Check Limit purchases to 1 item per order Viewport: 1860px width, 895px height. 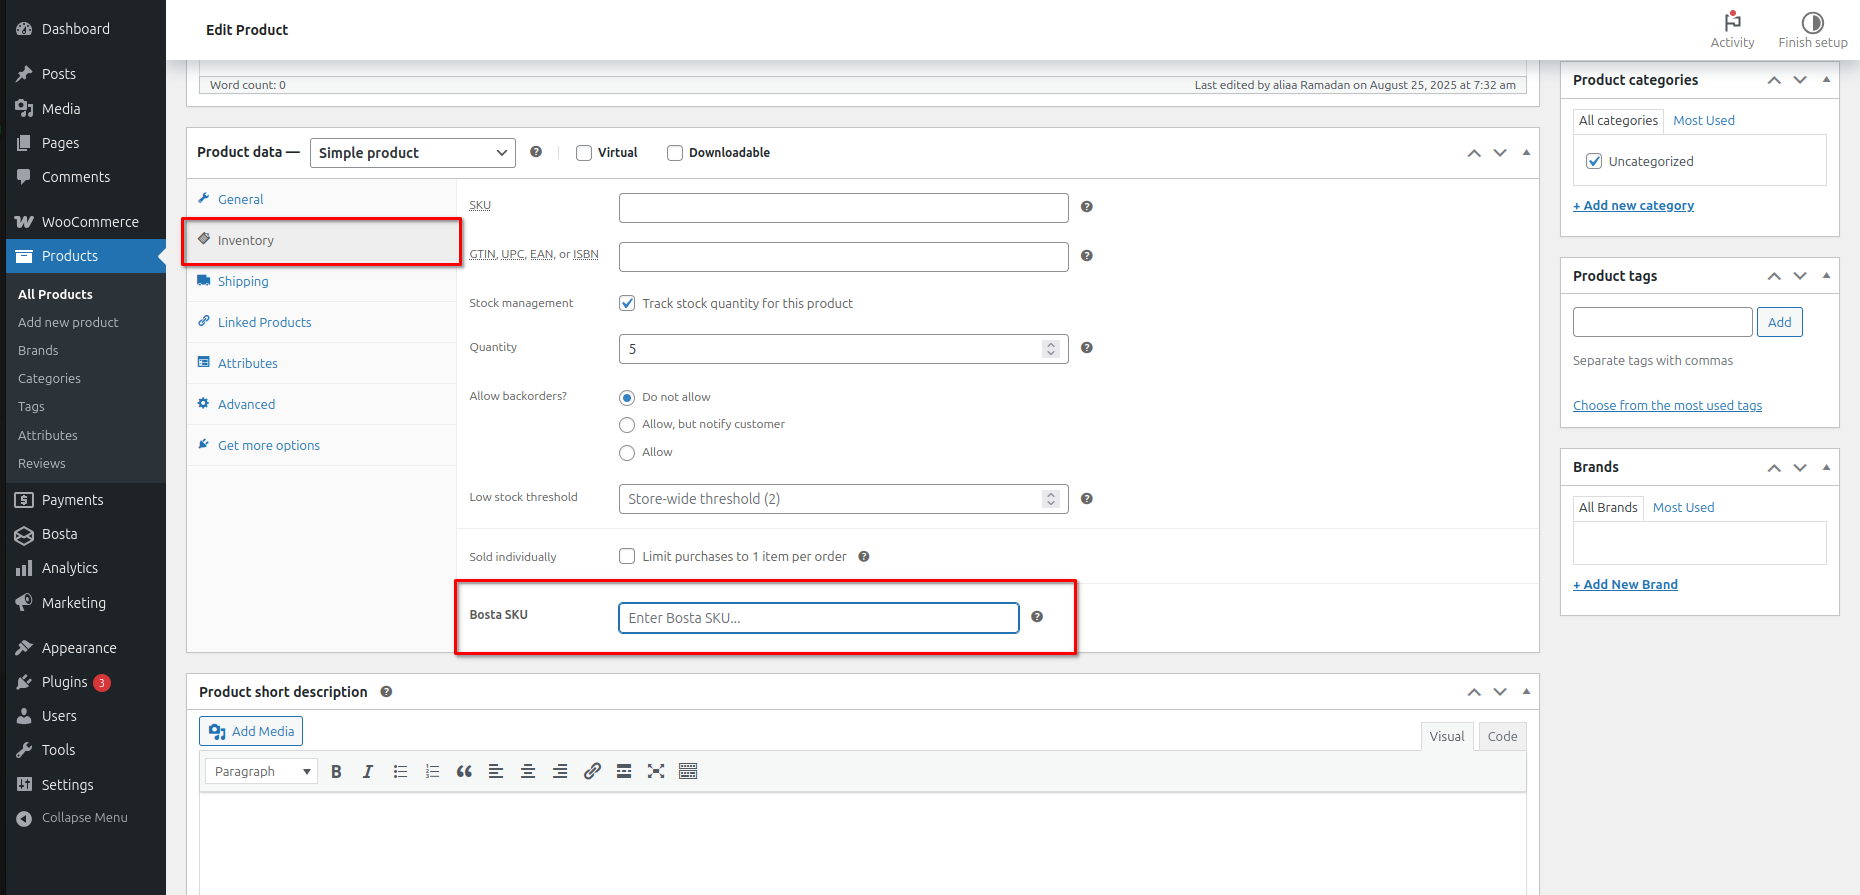click(627, 556)
